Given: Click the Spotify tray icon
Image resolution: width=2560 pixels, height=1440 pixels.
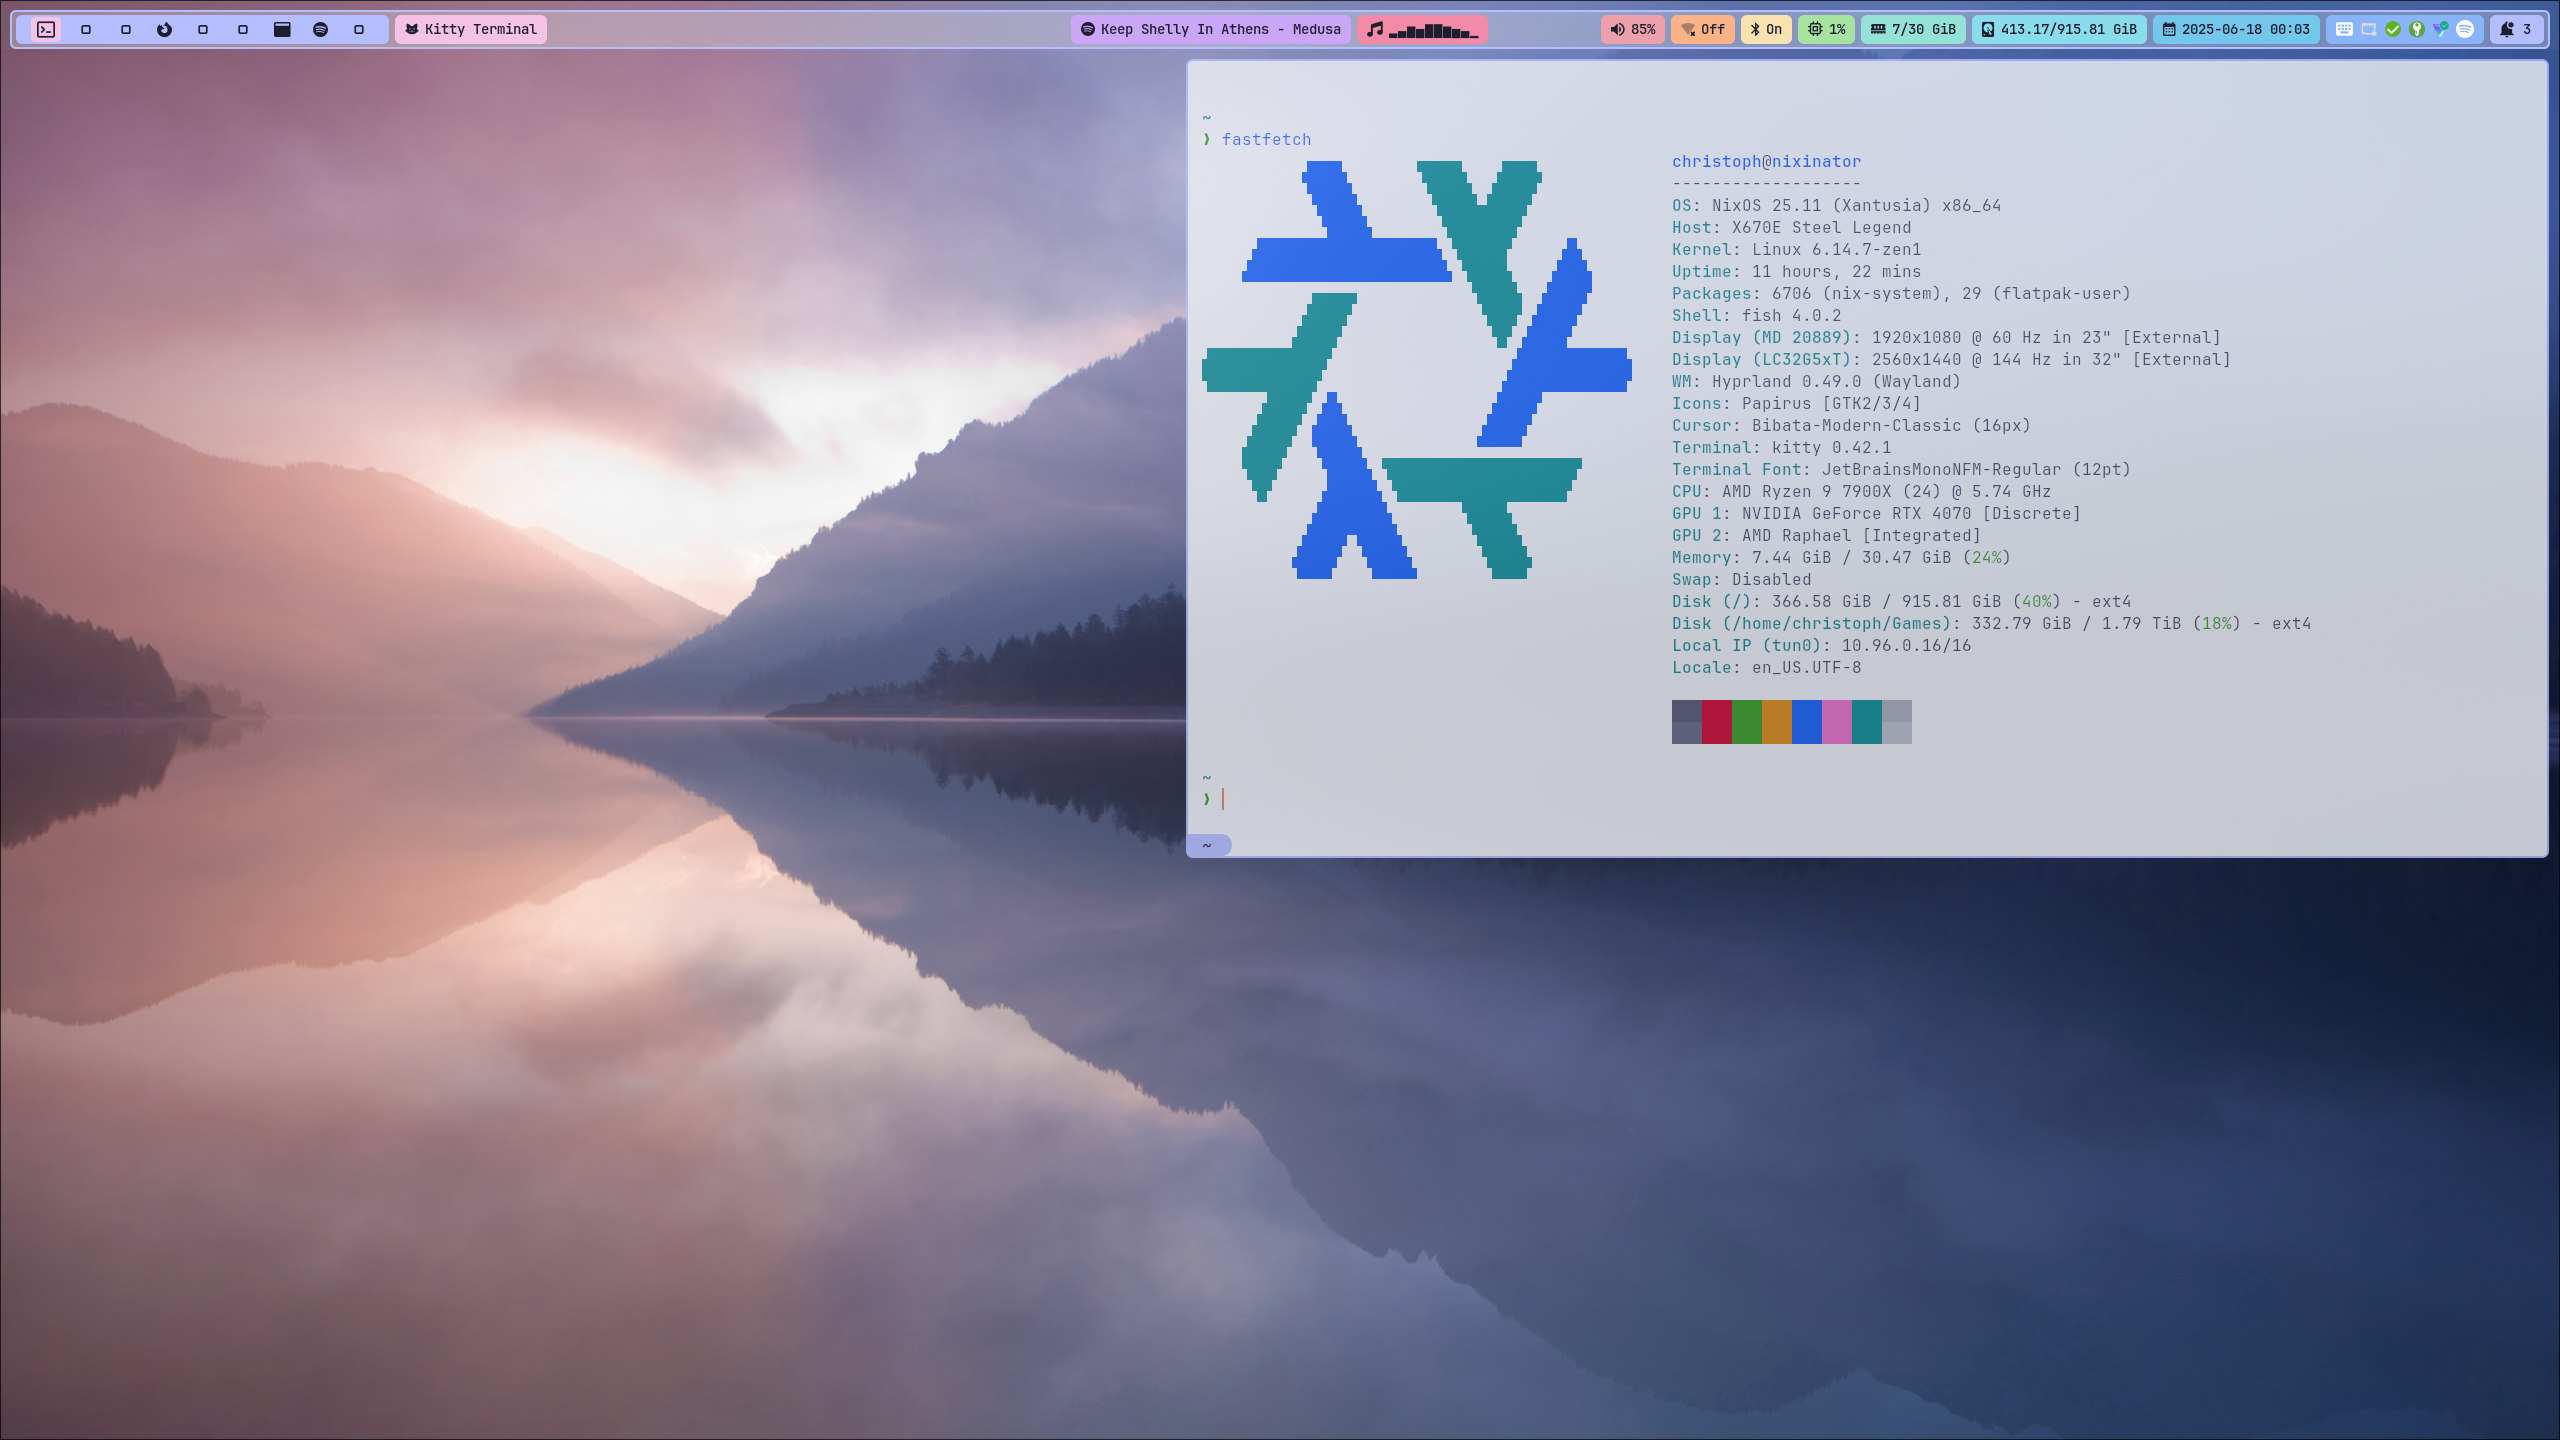Looking at the screenshot, I should tap(2465, 29).
